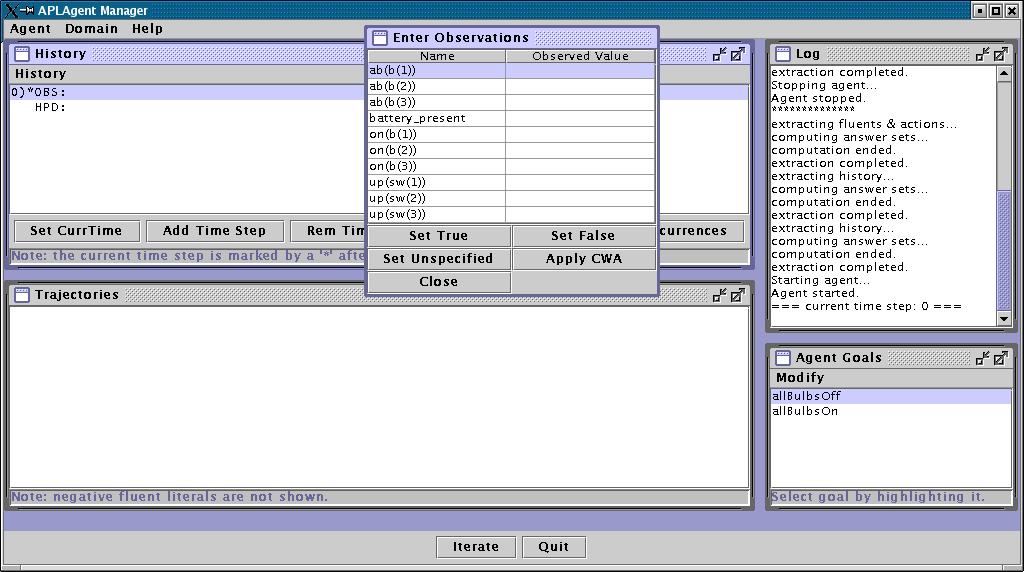Select the allBulbsOn goal

pyautogui.click(x=805, y=411)
